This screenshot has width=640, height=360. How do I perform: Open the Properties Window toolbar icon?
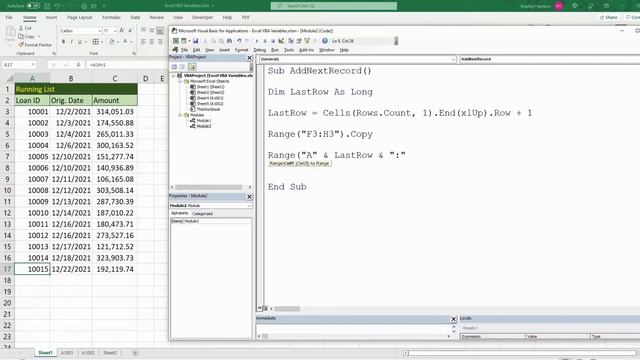point(299,41)
